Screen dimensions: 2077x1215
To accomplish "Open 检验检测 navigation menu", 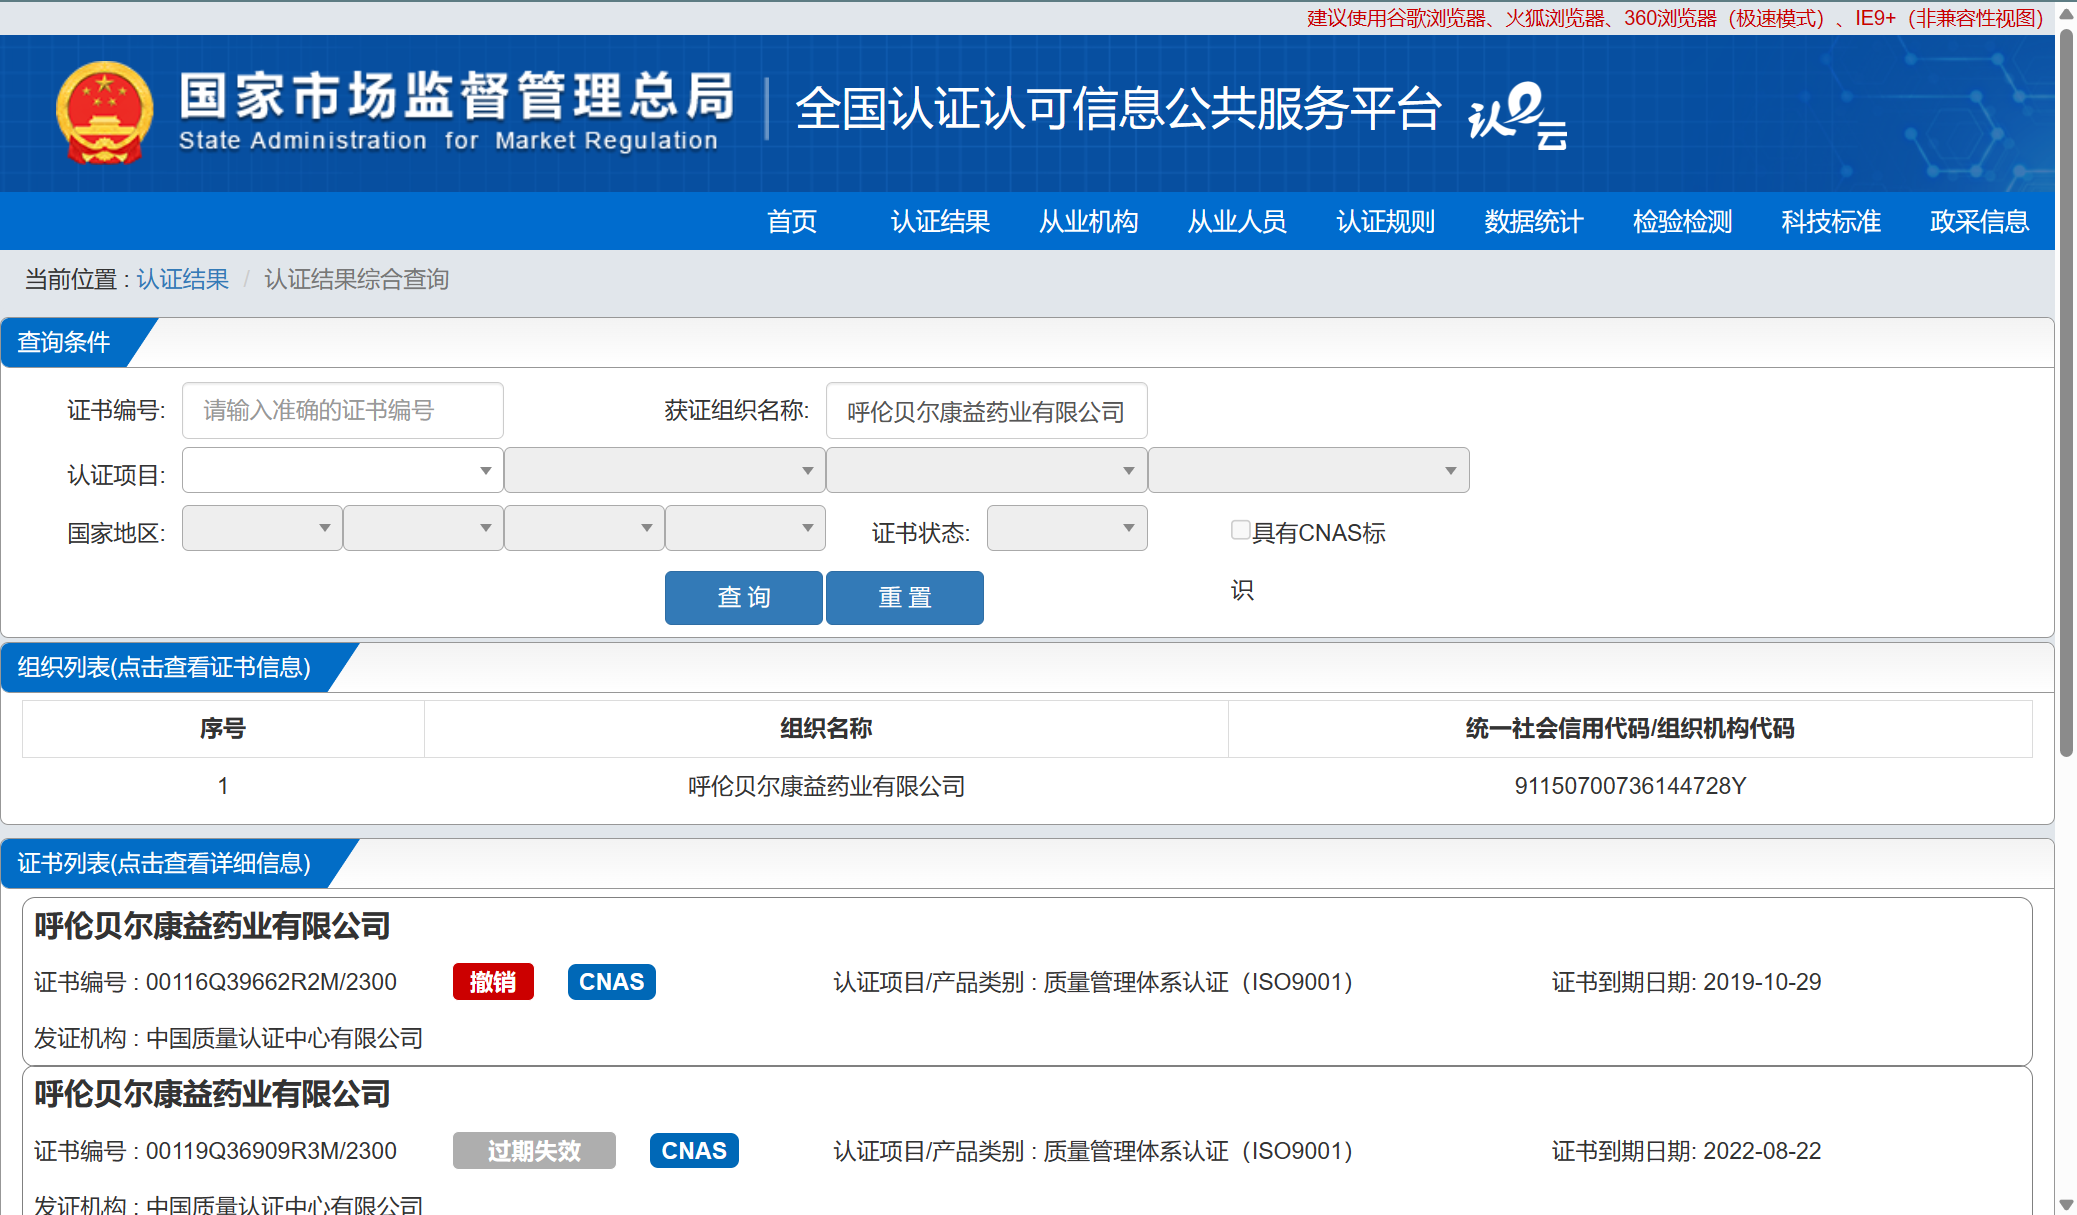I will [x=1683, y=222].
